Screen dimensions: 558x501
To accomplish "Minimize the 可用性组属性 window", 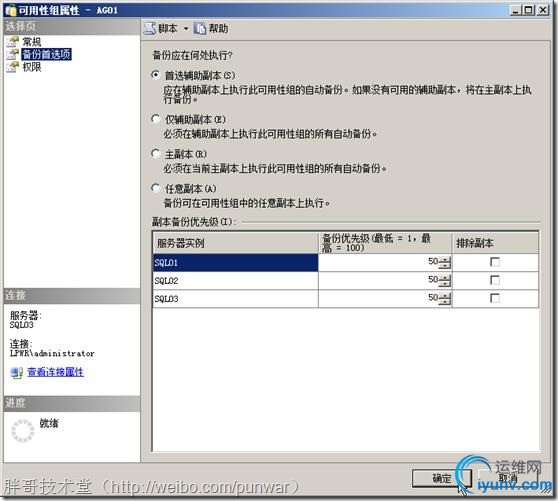I will click(x=516, y=10).
